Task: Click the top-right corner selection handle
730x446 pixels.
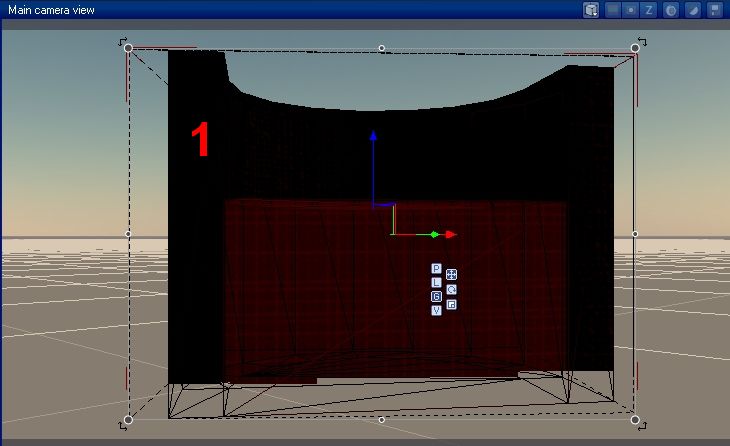Action: pos(635,48)
